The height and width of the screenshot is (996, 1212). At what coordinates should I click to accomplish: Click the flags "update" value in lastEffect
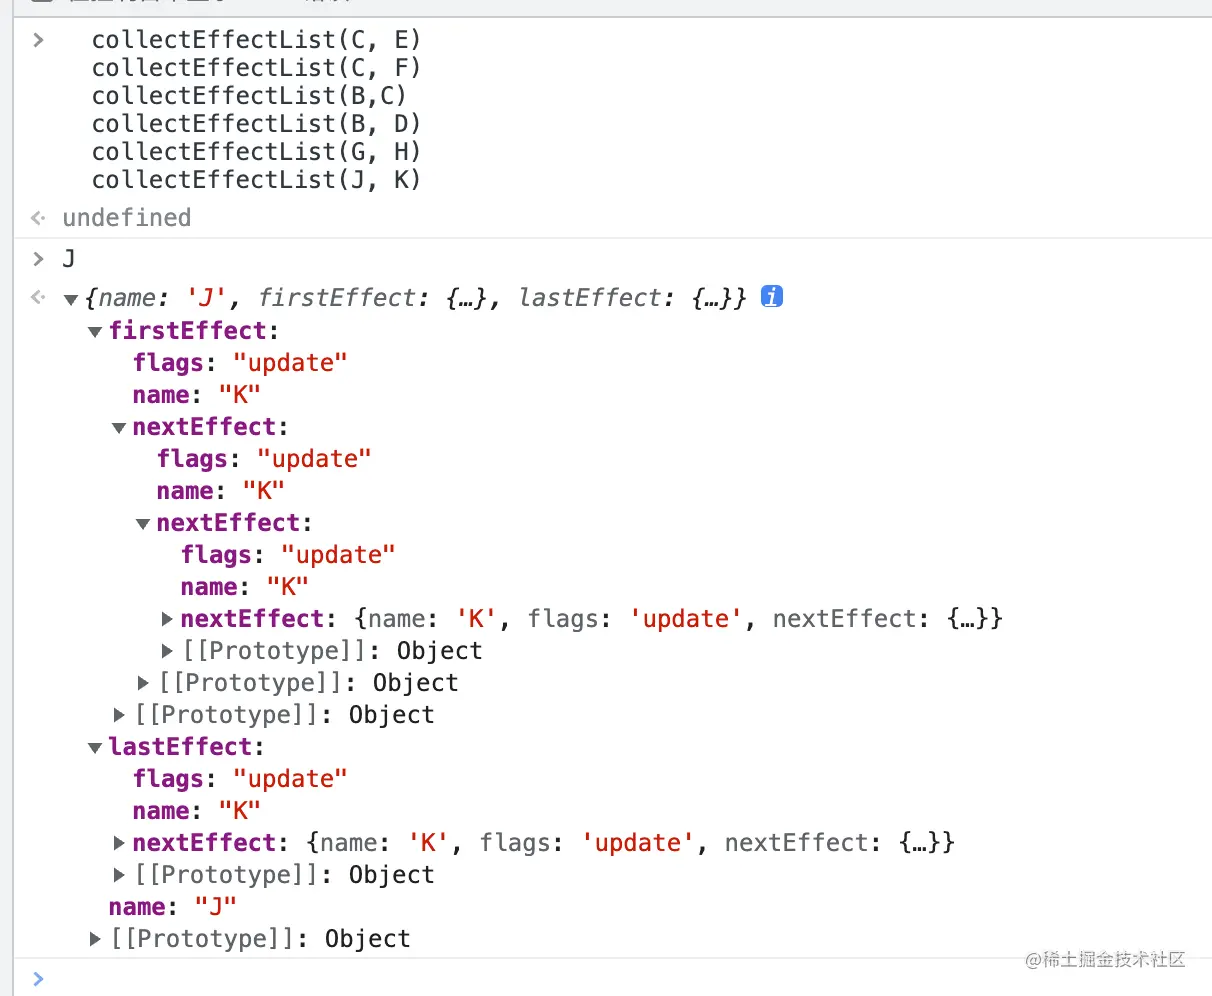tap(290, 779)
